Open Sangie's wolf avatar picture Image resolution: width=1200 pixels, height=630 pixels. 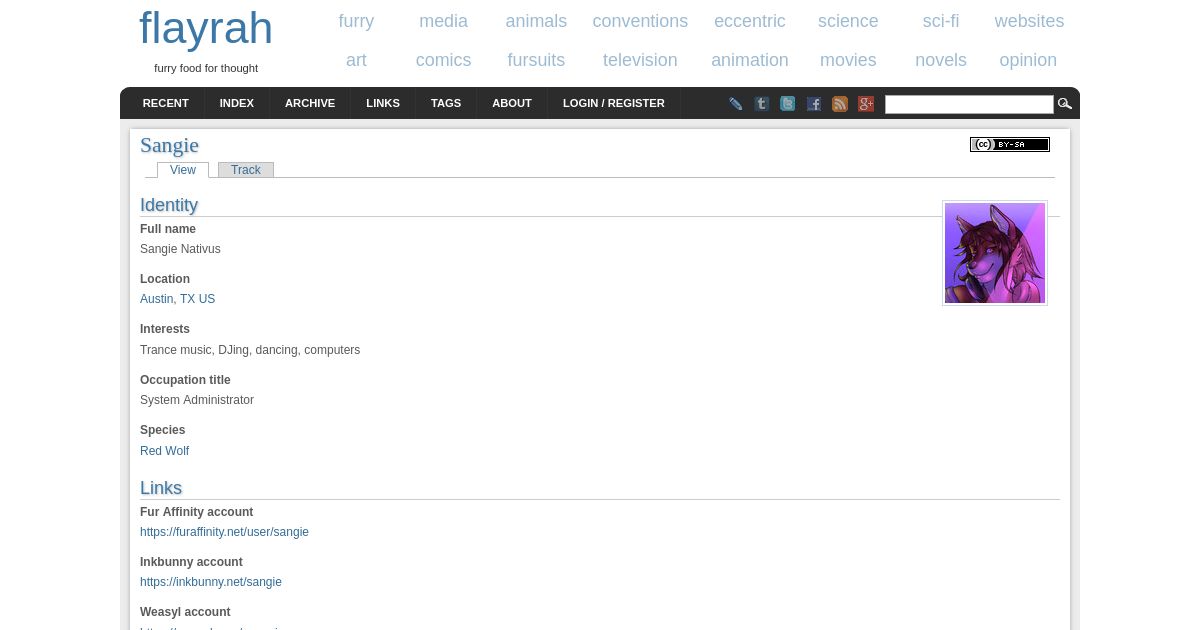995,253
